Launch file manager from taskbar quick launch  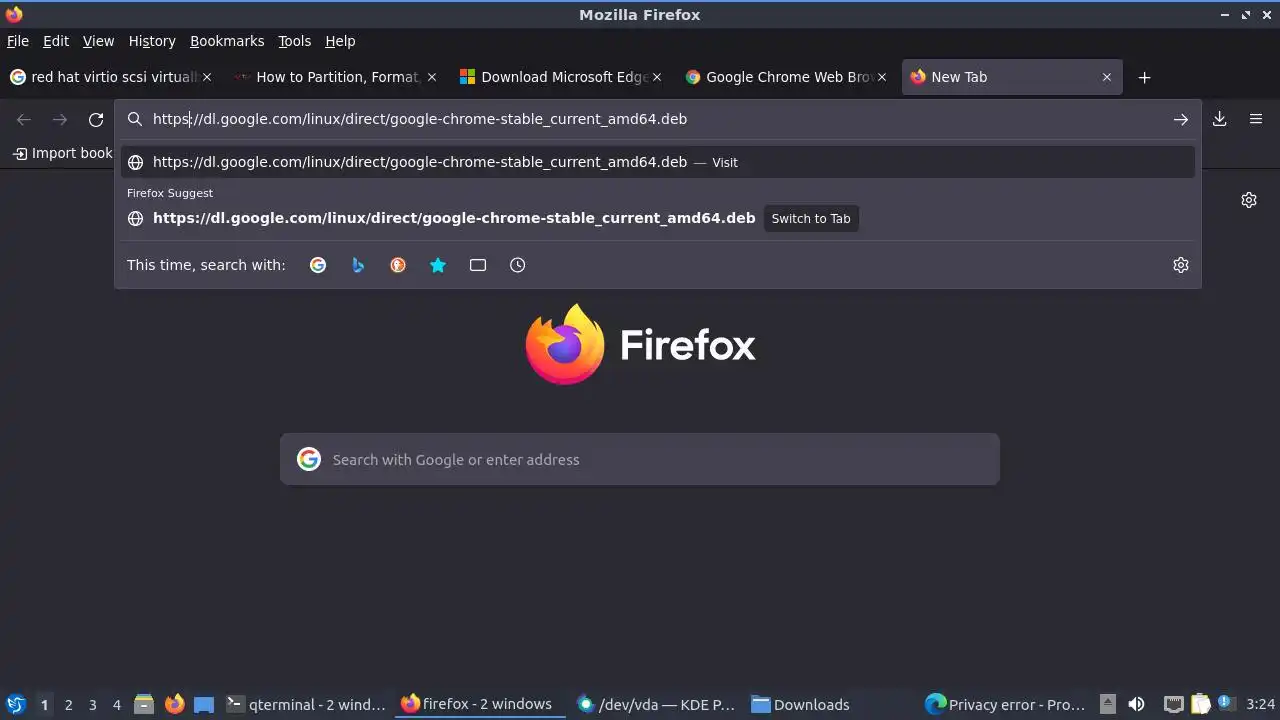coord(144,704)
